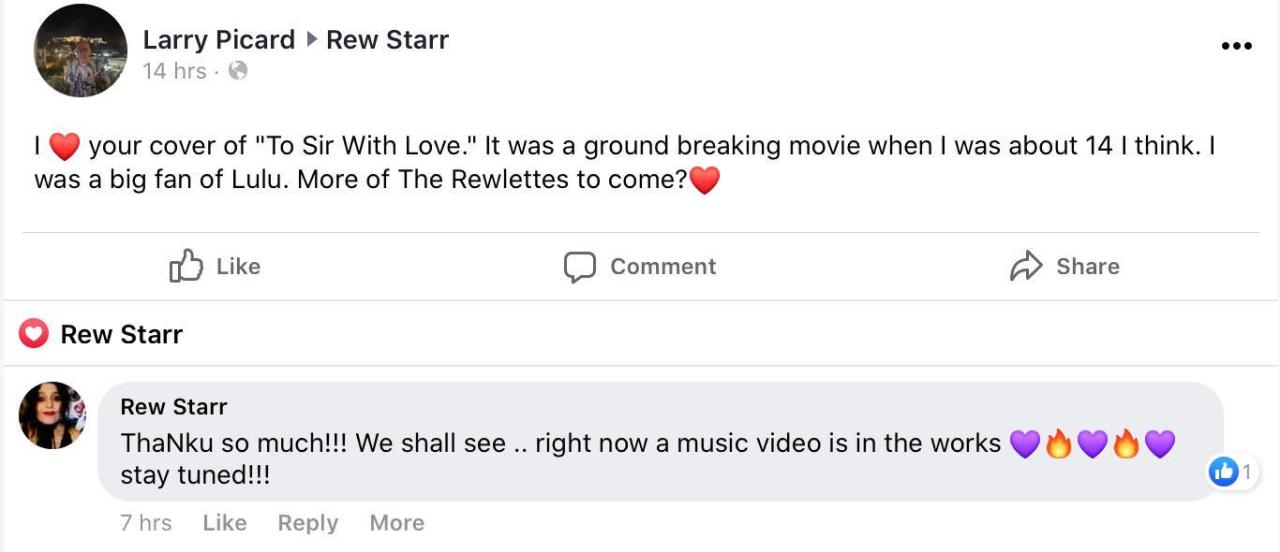Click the thumbs-up Like icon on post
The width and height of the screenshot is (1280, 552).
point(186,266)
